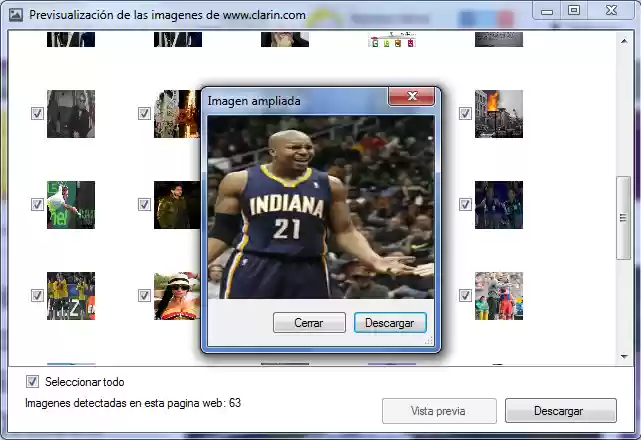The image size is (641, 440).
Task: Uncheck the checkbox beside the green goalkeeper thumbnail
Action: coord(37,204)
